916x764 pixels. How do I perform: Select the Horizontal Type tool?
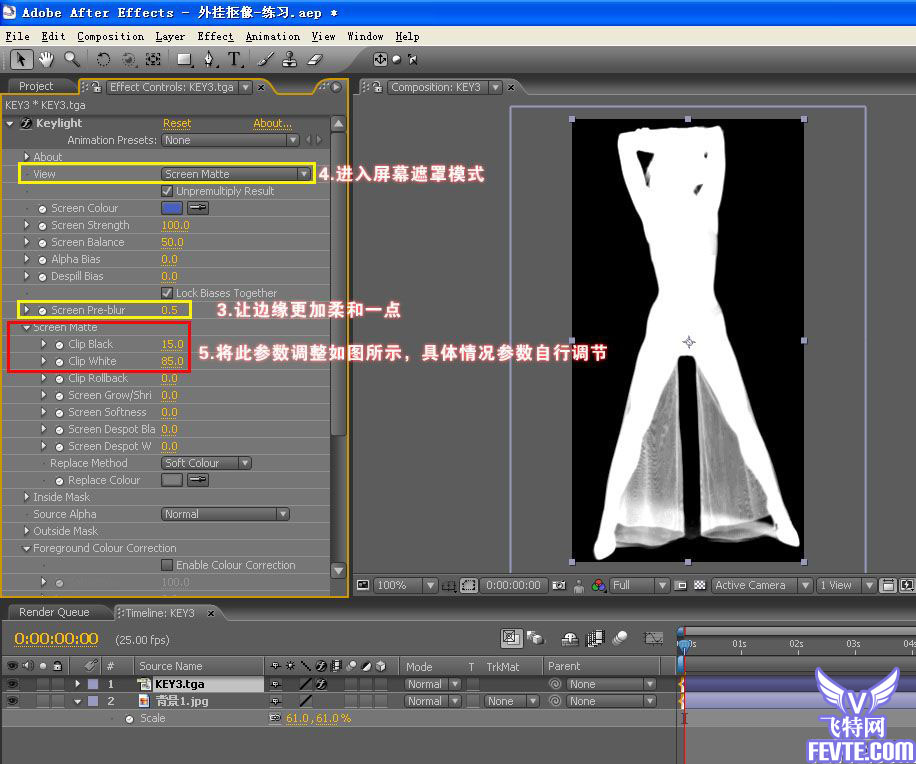pyautogui.click(x=234, y=60)
